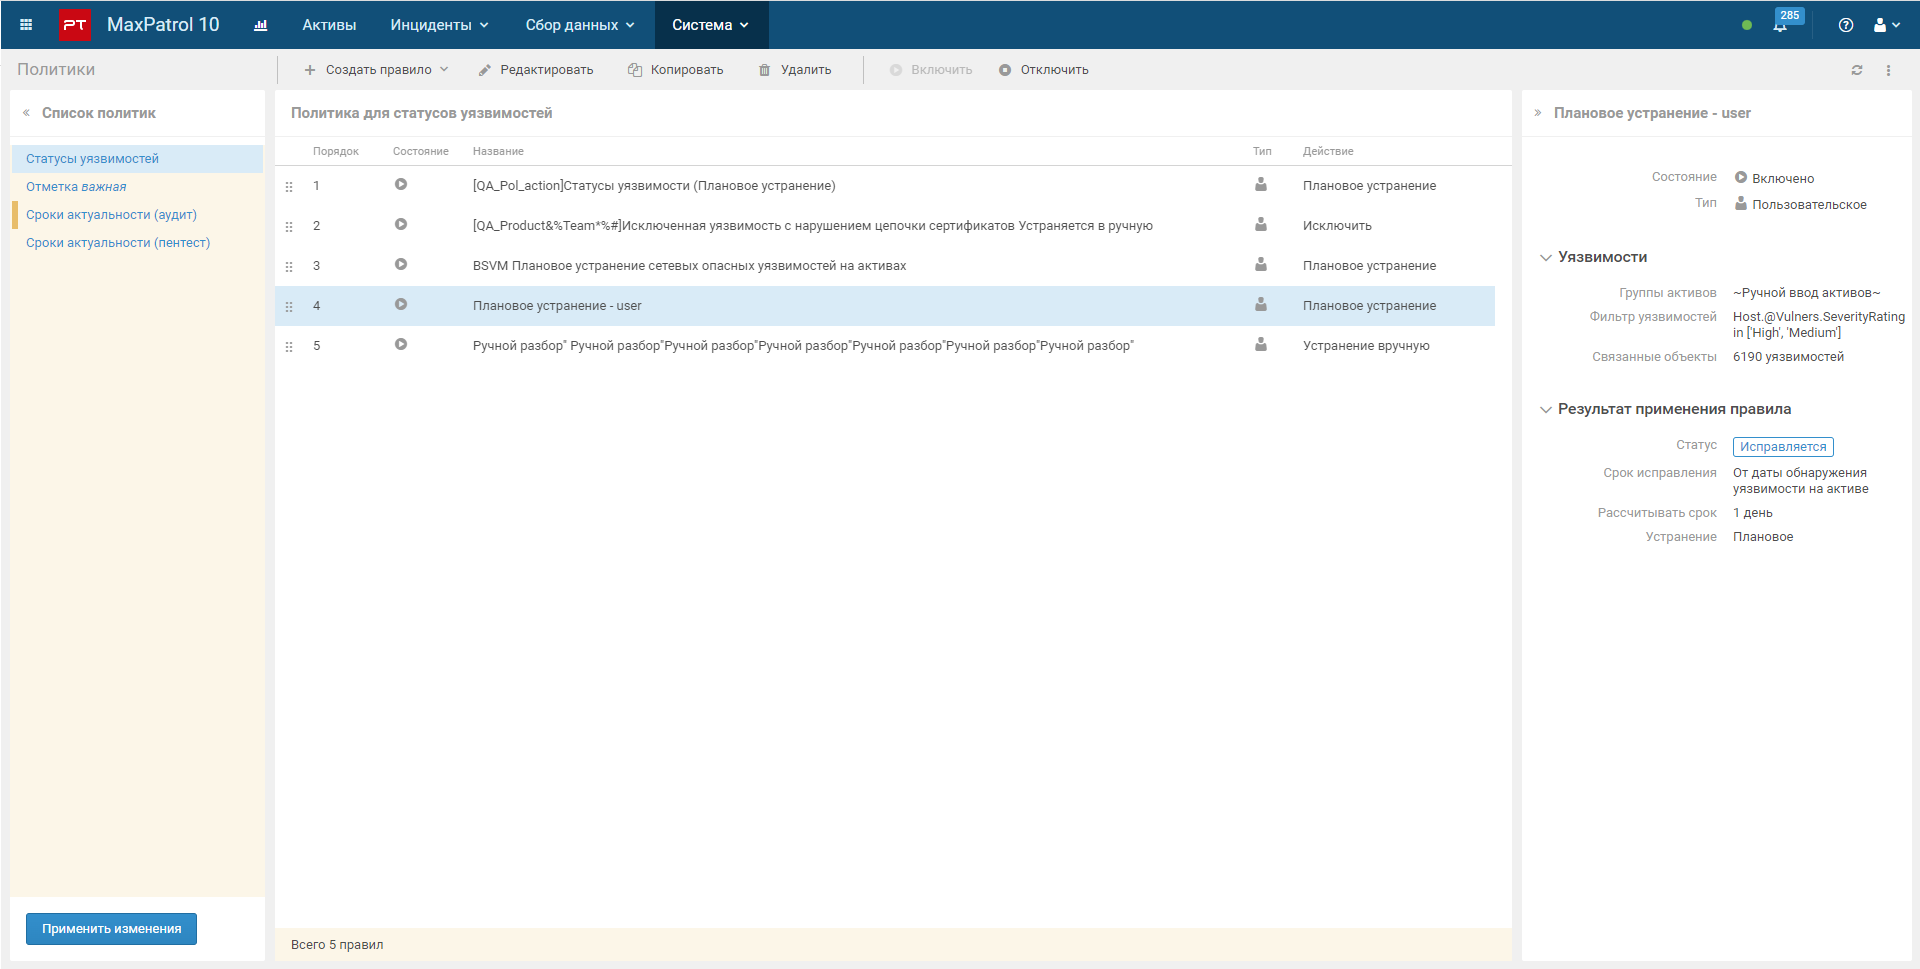Open the user account menu
Image resolution: width=1920 pixels, height=969 pixels.
(x=1886, y=25)
